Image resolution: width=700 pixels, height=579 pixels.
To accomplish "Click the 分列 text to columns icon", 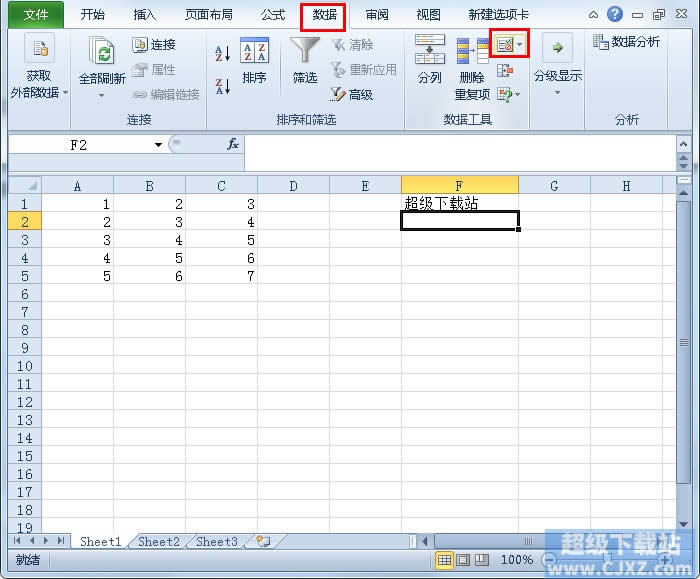I will [429, 50].
